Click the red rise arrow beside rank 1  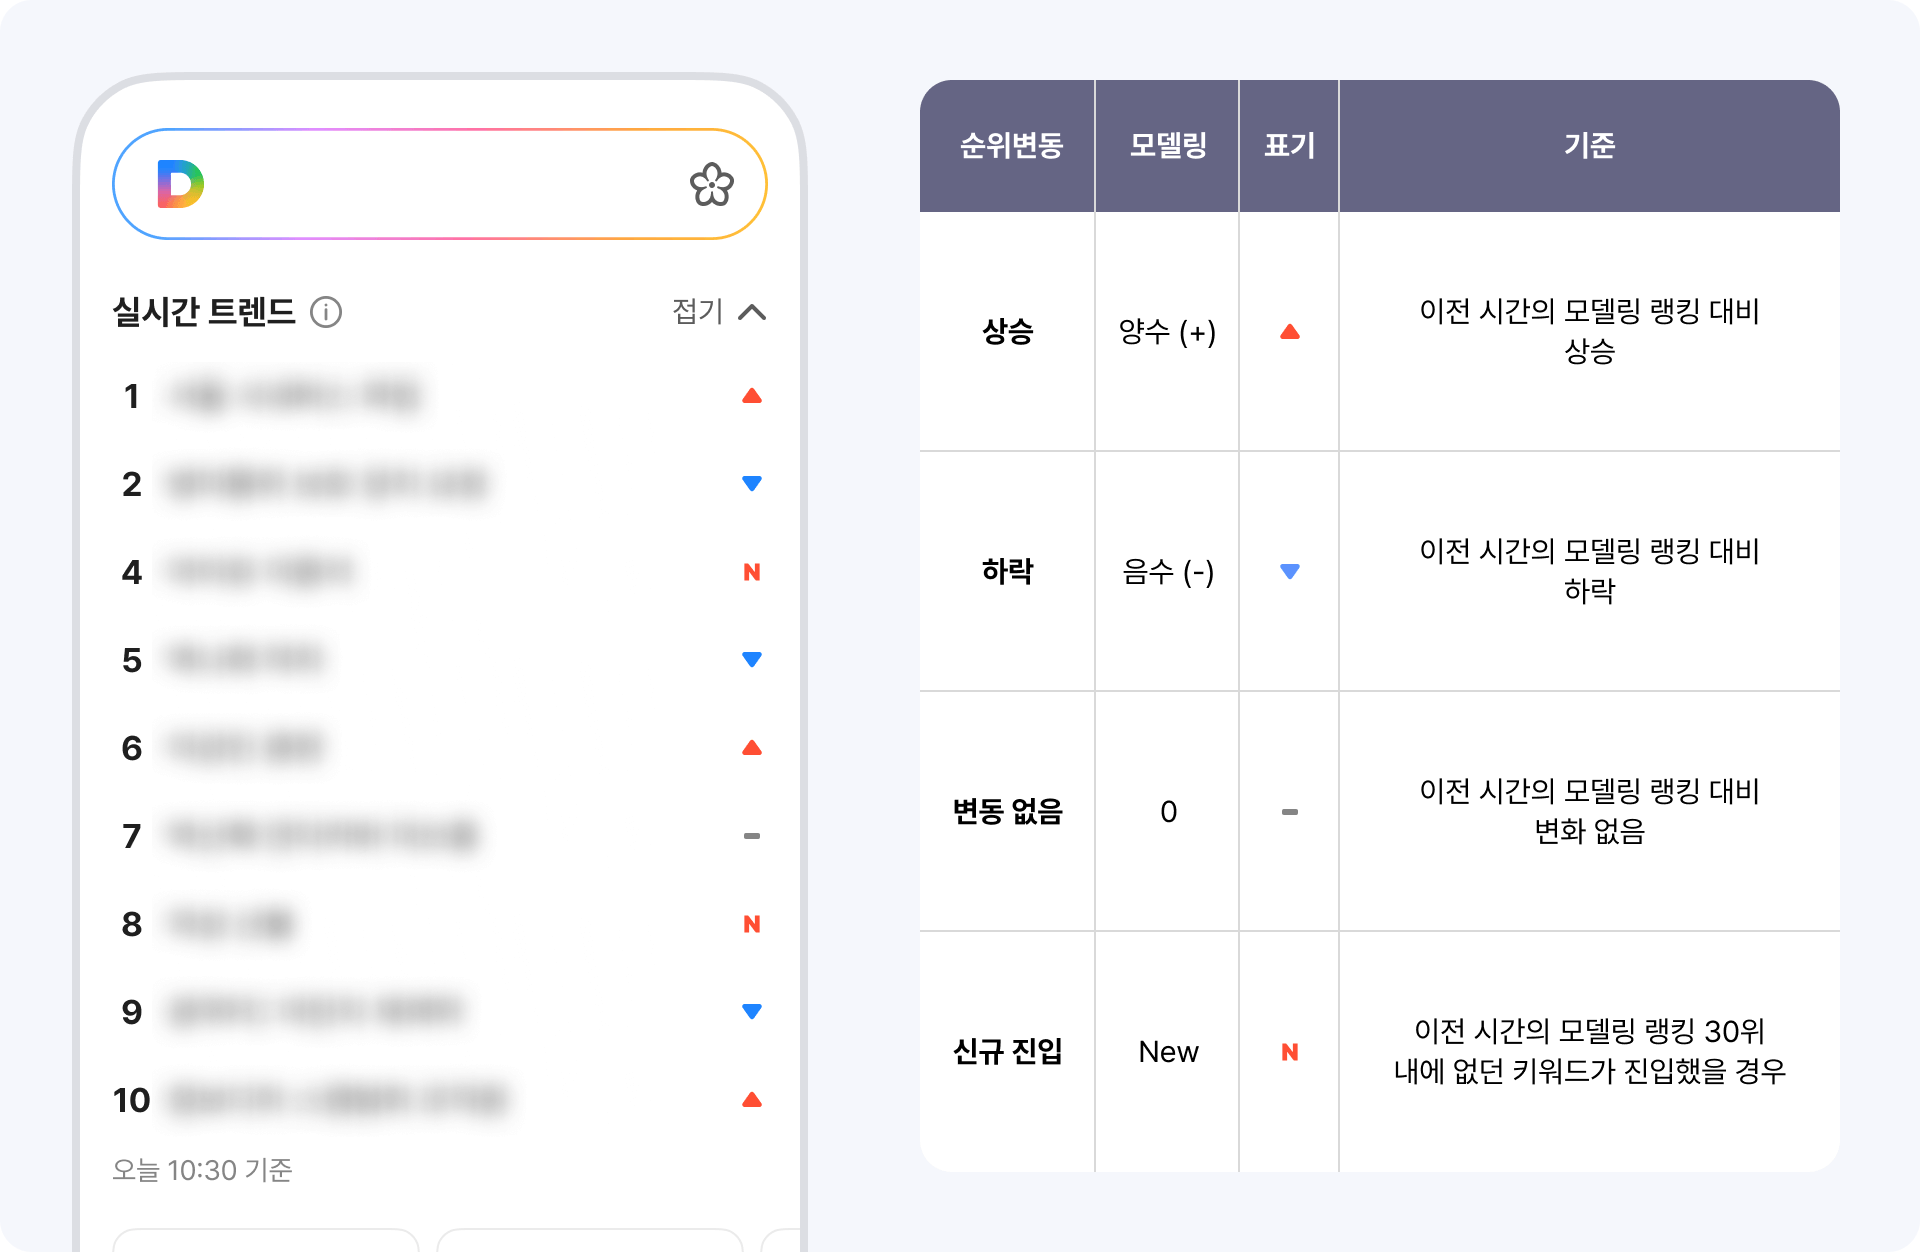(x=751, y=395)
